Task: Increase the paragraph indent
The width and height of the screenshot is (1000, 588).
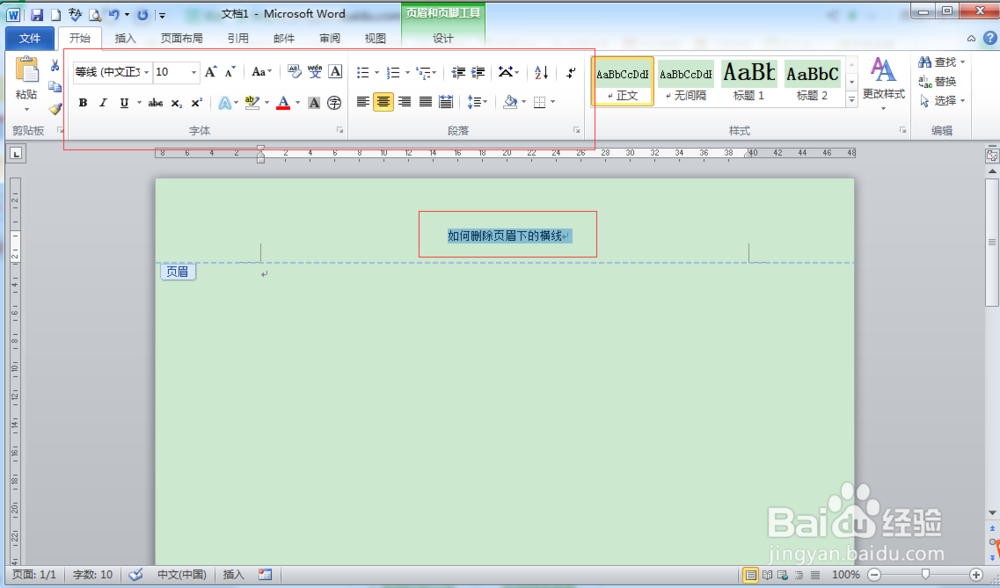Action: click(x=478, y=72)
